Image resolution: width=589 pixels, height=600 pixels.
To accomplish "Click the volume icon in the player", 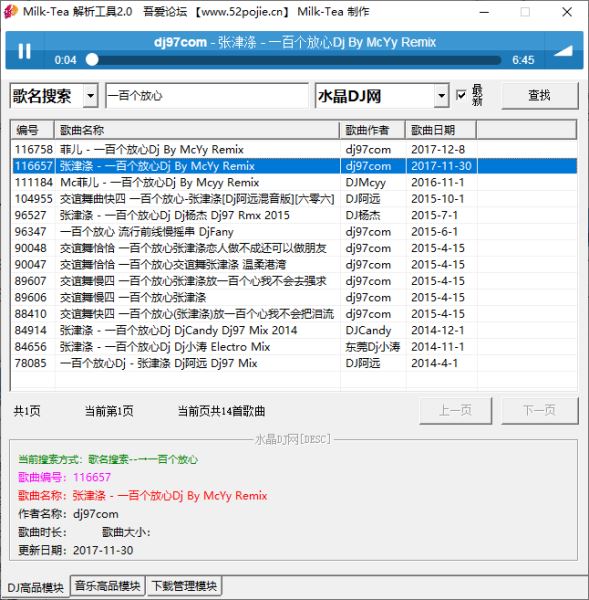I will point(563,51).
